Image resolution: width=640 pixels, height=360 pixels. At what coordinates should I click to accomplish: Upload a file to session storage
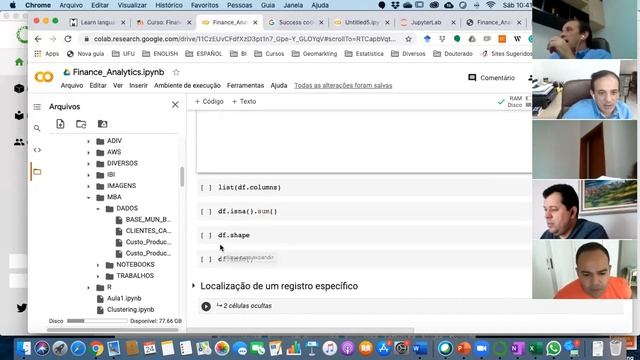pos(60,124)
